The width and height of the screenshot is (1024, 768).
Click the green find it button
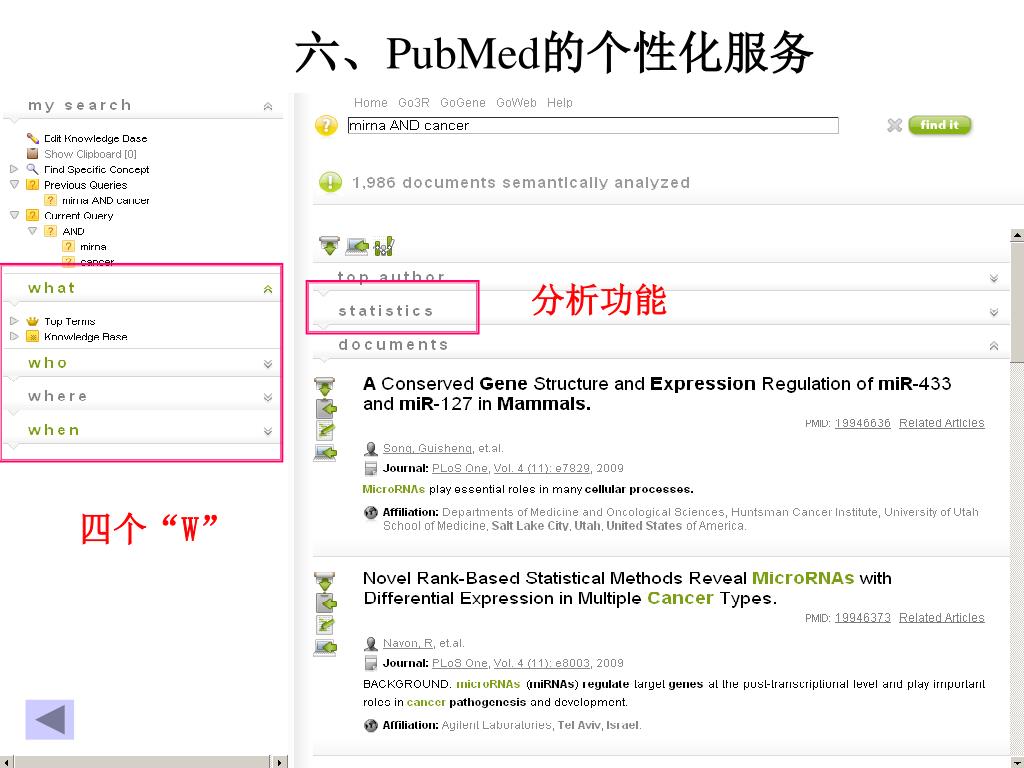click(x=940, y=125)
